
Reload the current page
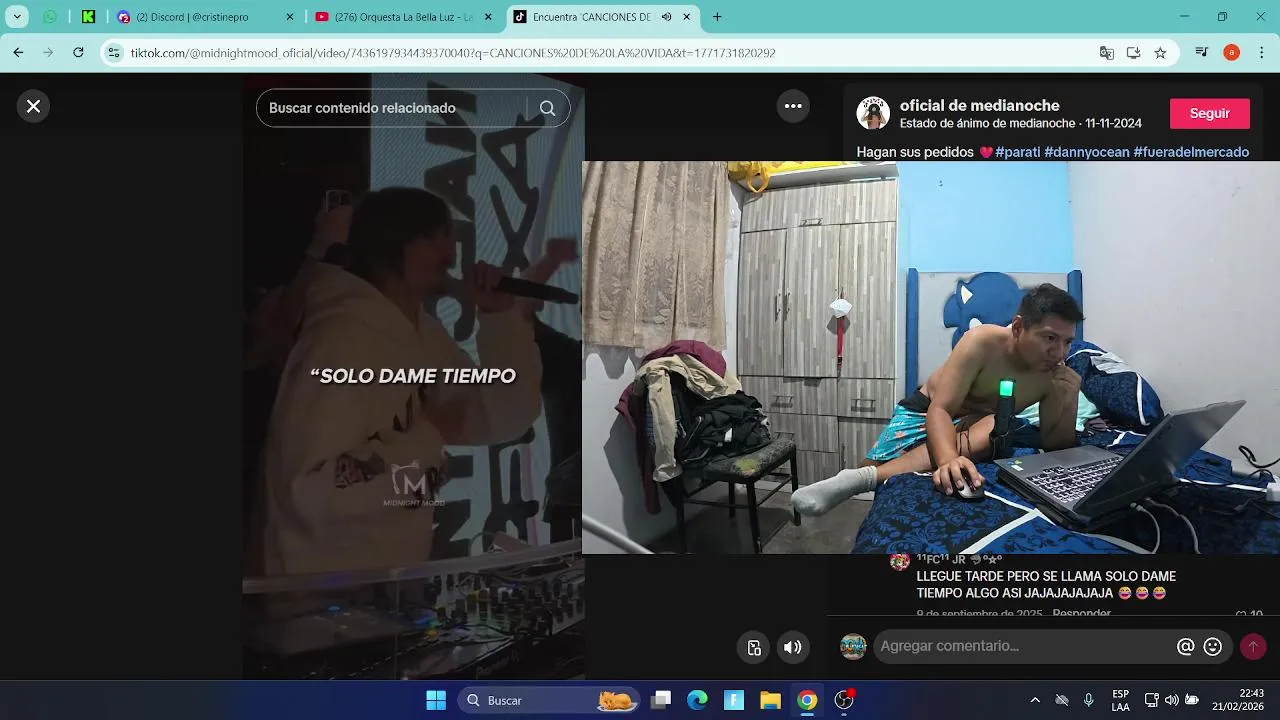pos(78,53)
